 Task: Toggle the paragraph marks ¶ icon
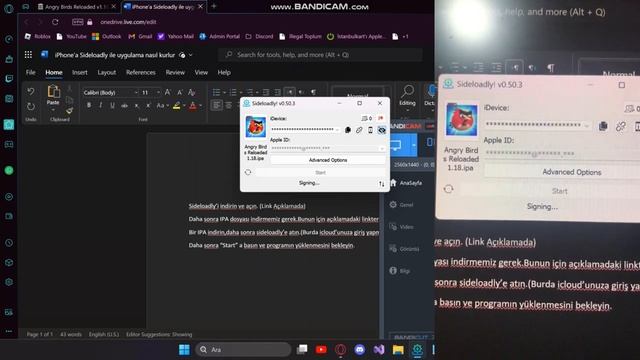click(x=313, y=92)
